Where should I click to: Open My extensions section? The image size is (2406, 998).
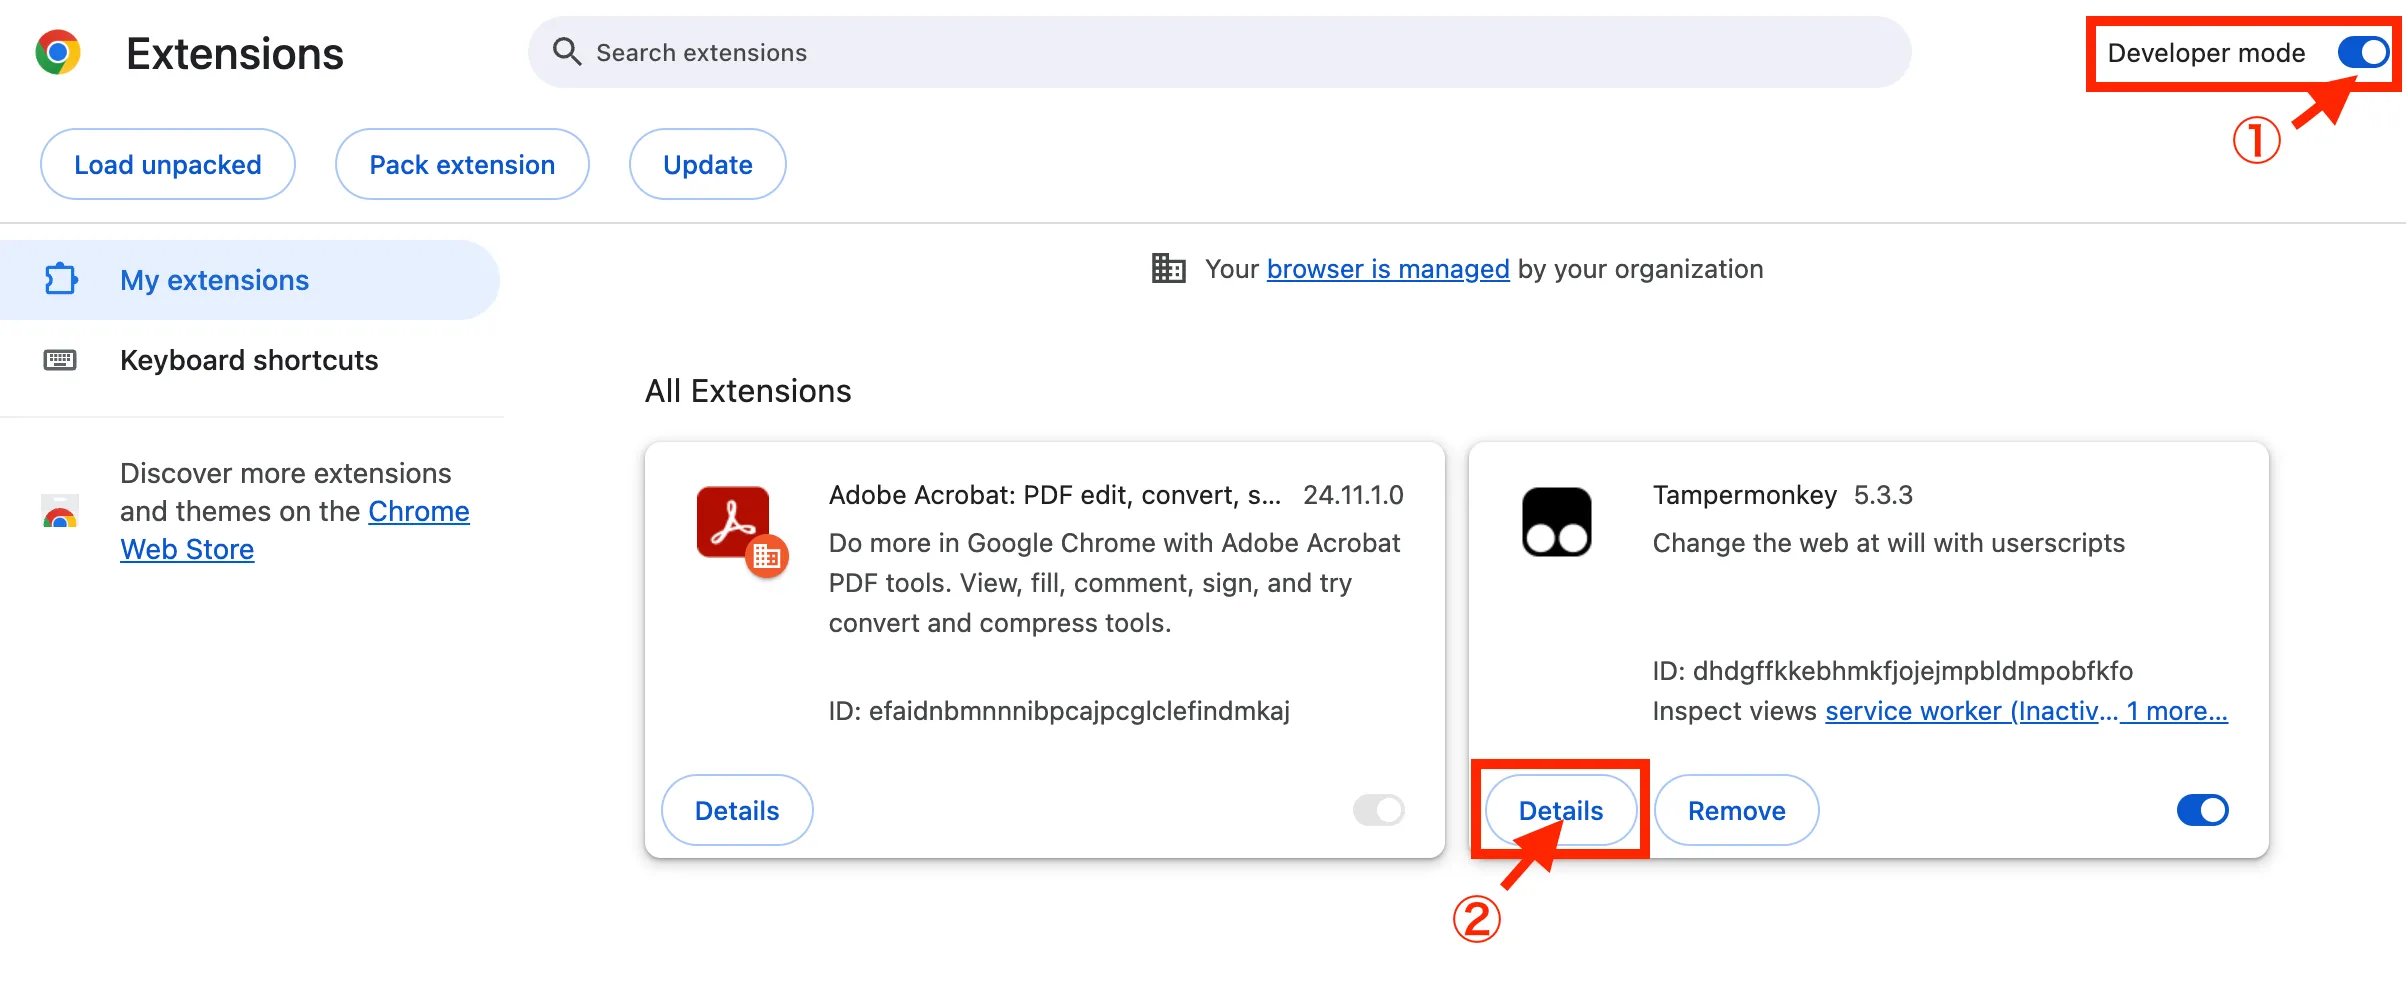tap(250, 280)
